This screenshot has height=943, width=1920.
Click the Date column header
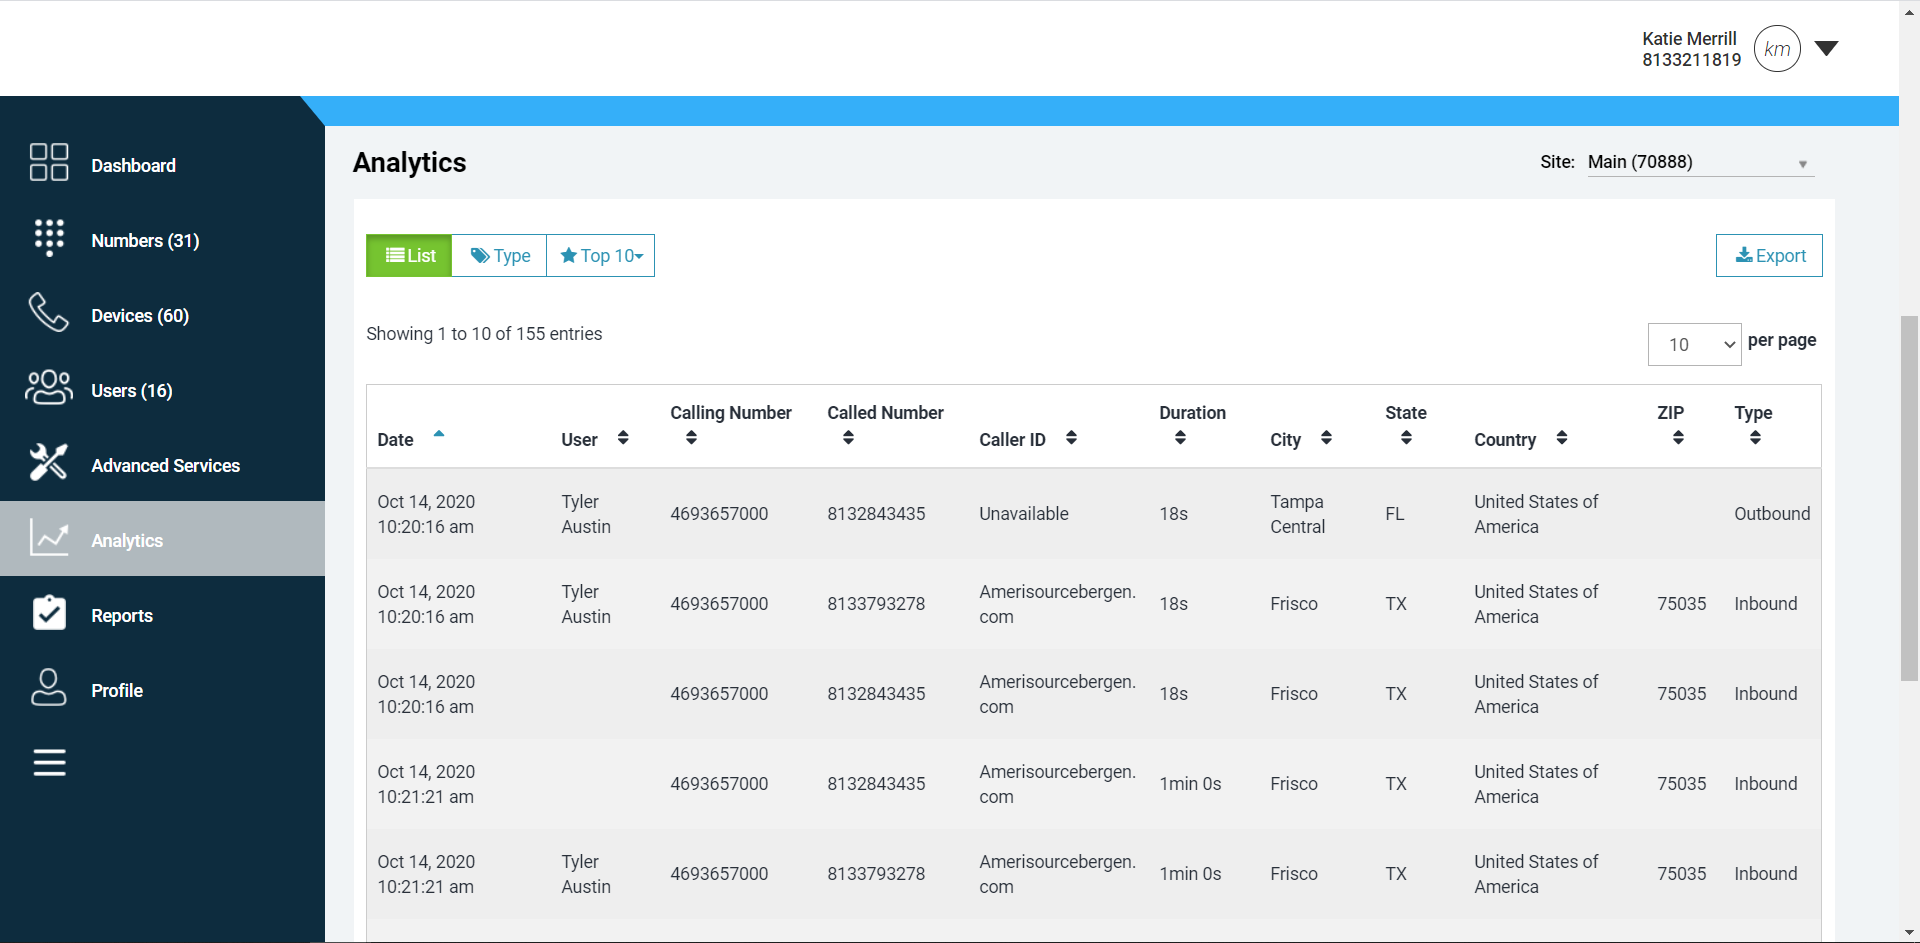[x=395, y=440]
